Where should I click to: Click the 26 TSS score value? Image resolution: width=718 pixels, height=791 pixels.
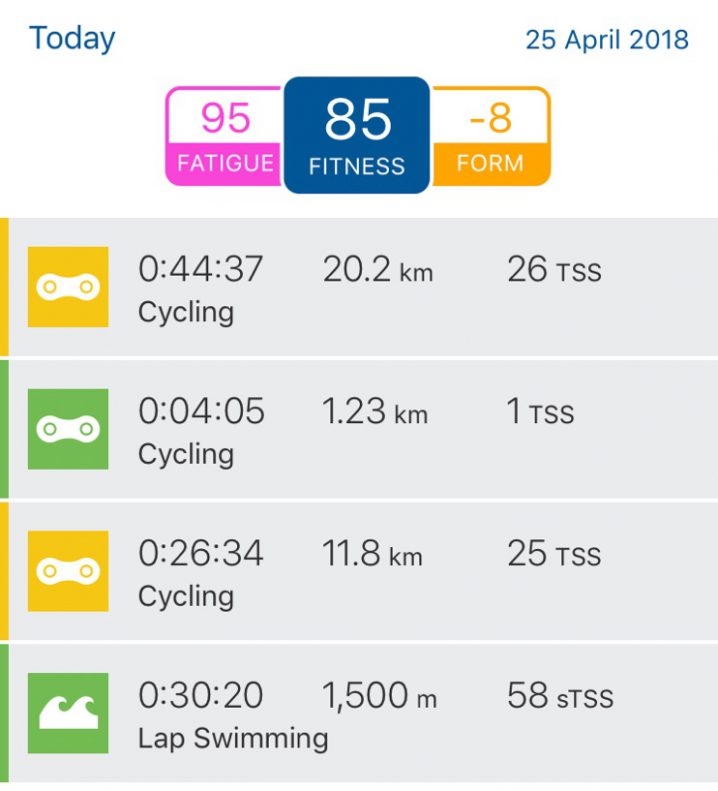point(554,270)
